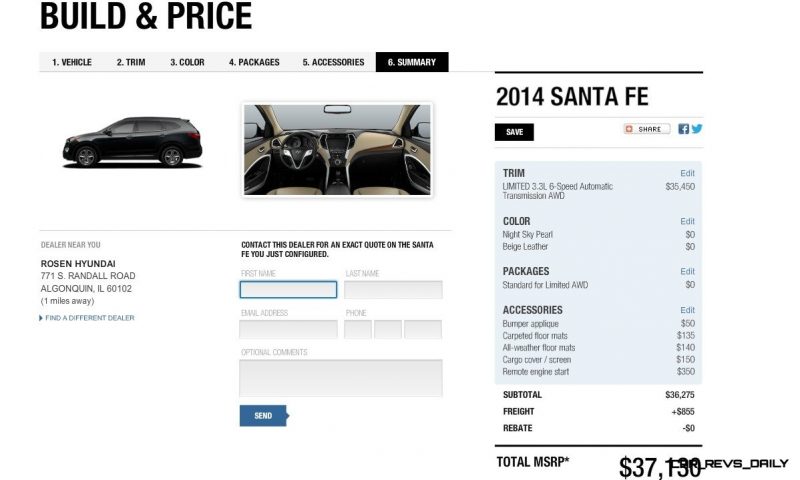Share the build on Facebook
Image resolution: width=800 pixels, height=480 pixels.
point(683,129)
